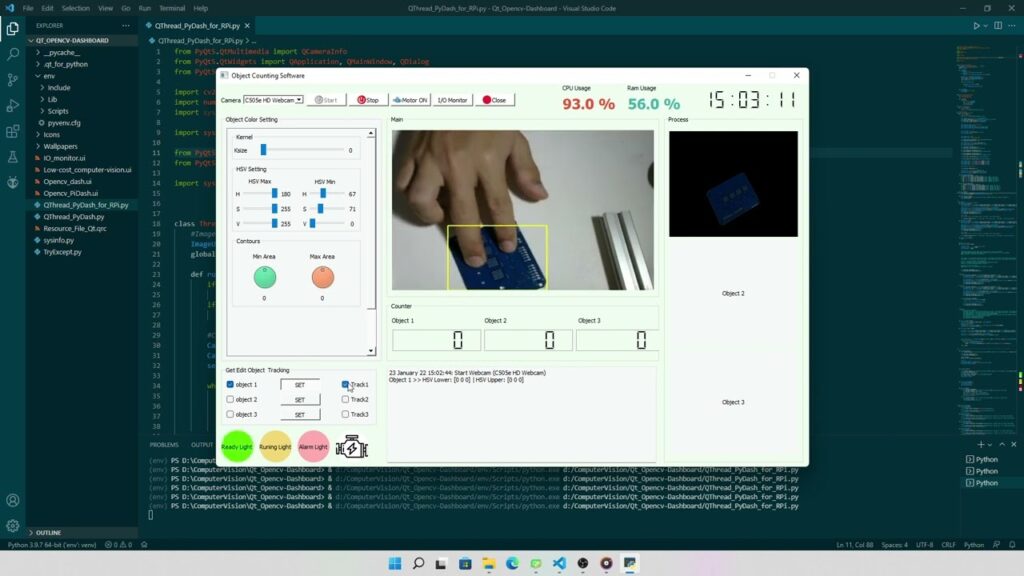Screen dimensions: 1024x576
Task: Expand the OUTLINE section
Action: [x=48, y=532]
